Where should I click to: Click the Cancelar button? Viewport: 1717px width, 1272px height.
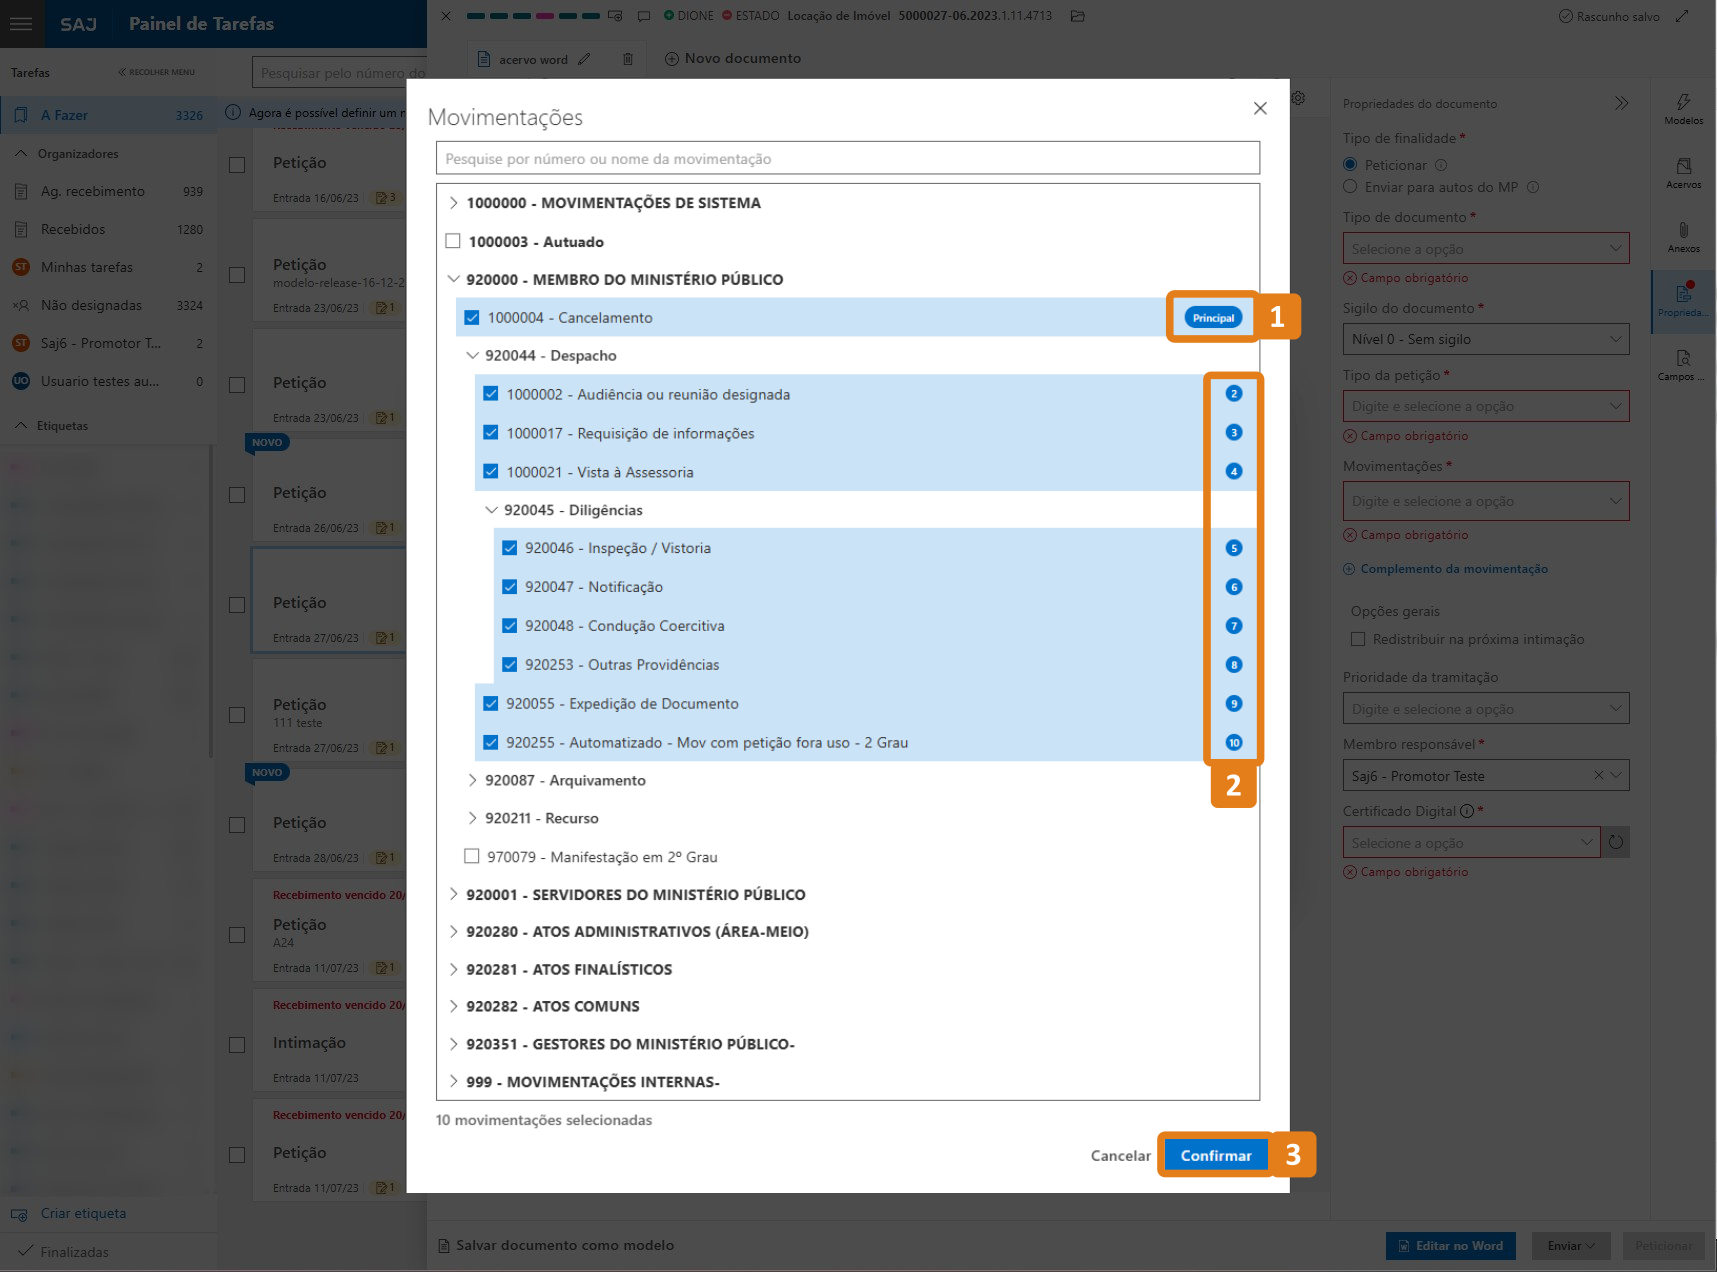tap(1120, 1155)
